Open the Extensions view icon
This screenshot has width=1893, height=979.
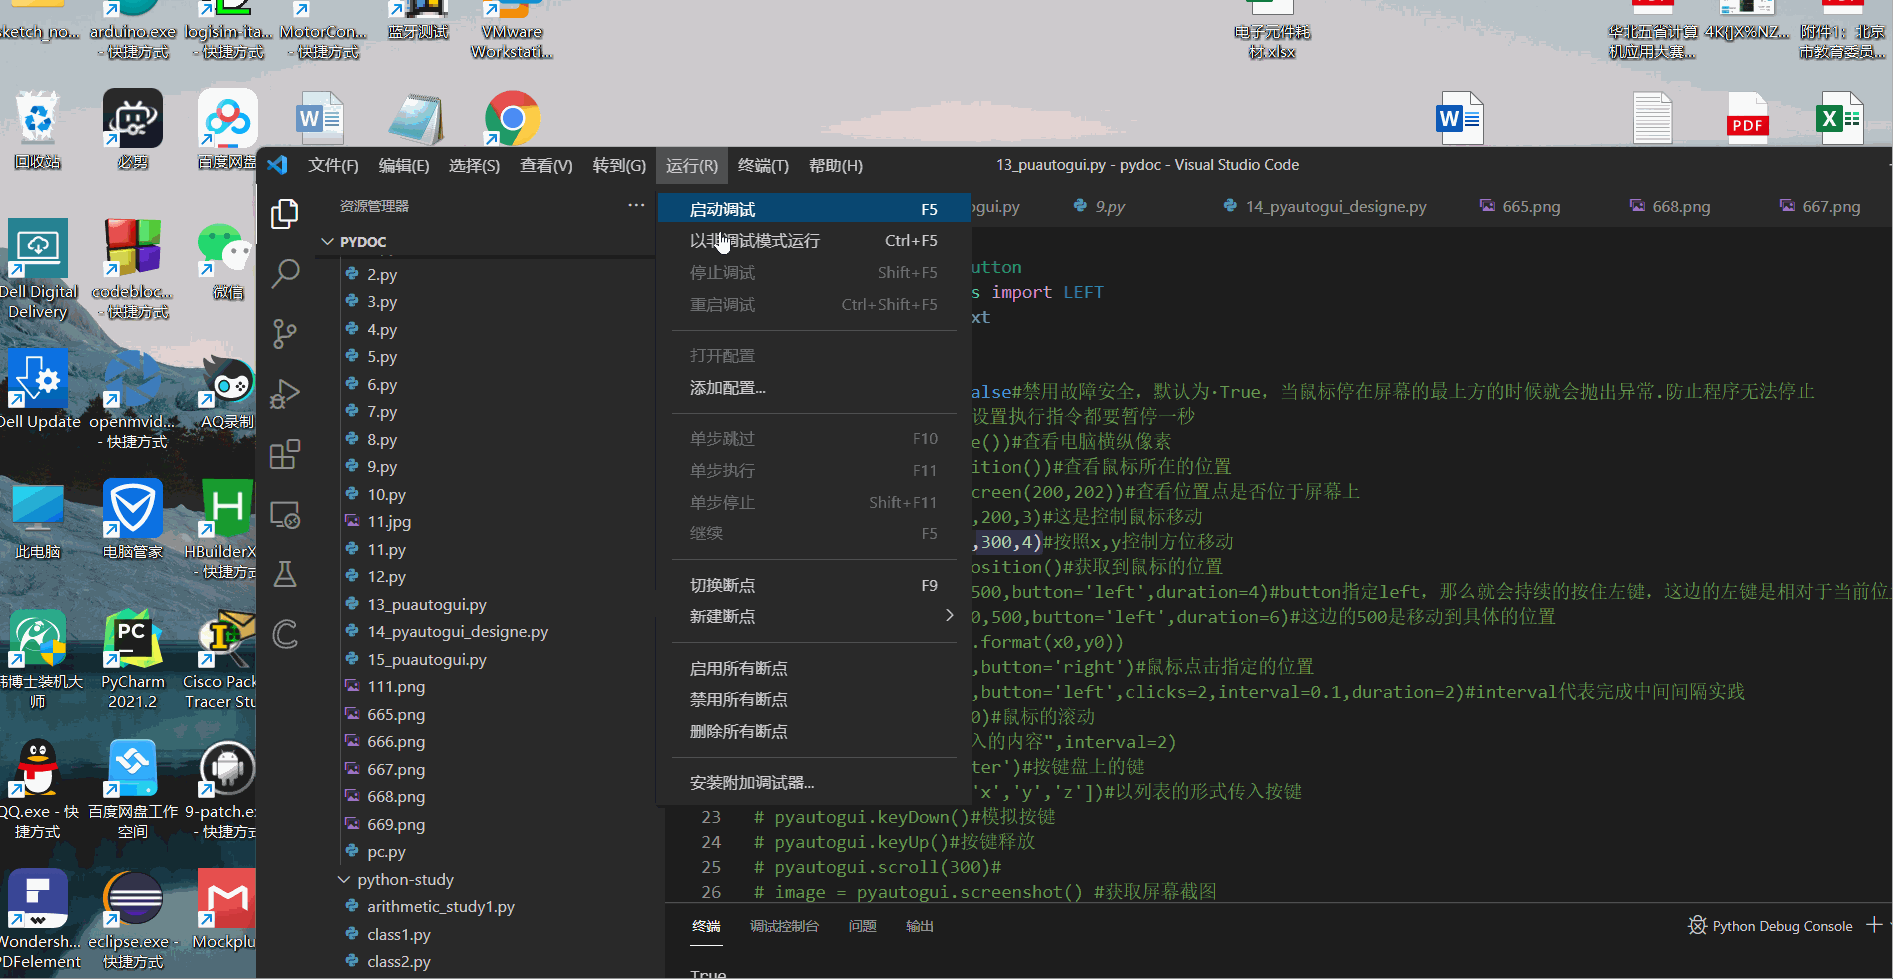point(285,454)
